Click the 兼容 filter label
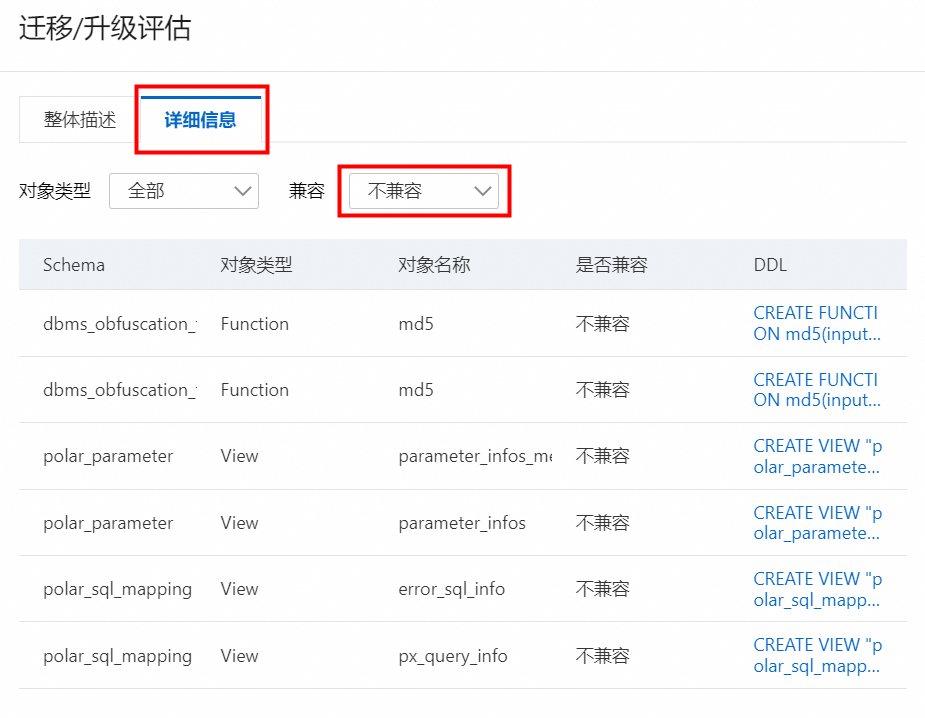The image size is (925, 718). (306, 191)
